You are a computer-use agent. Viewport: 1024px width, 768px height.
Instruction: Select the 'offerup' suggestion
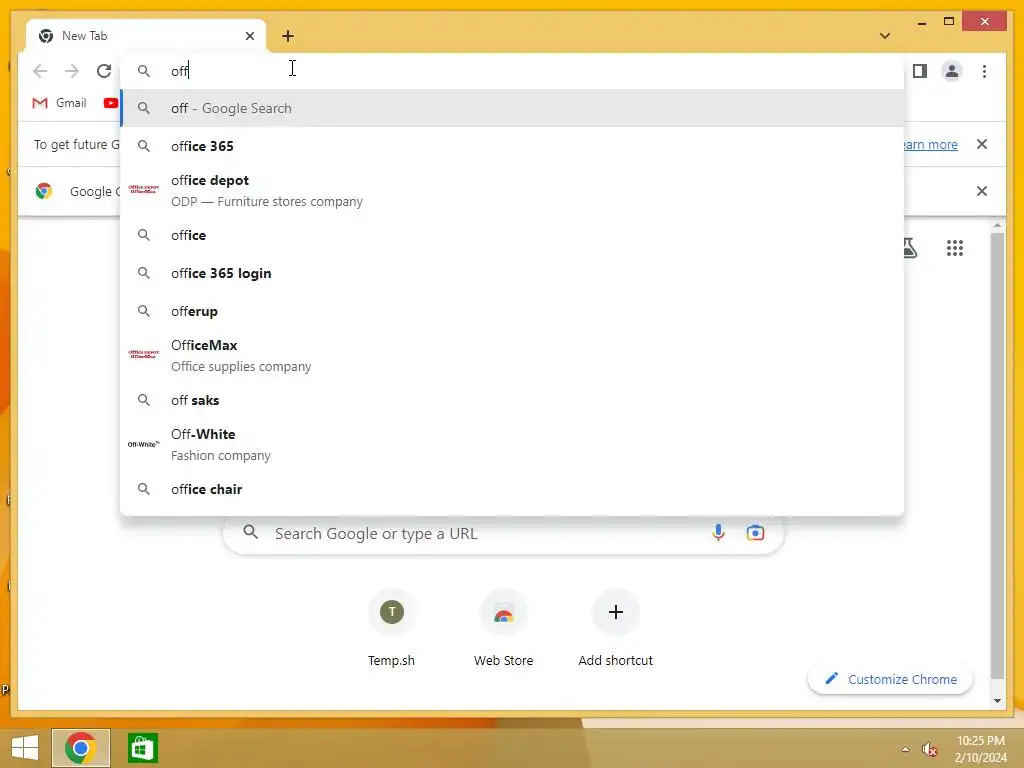[513, 311]
